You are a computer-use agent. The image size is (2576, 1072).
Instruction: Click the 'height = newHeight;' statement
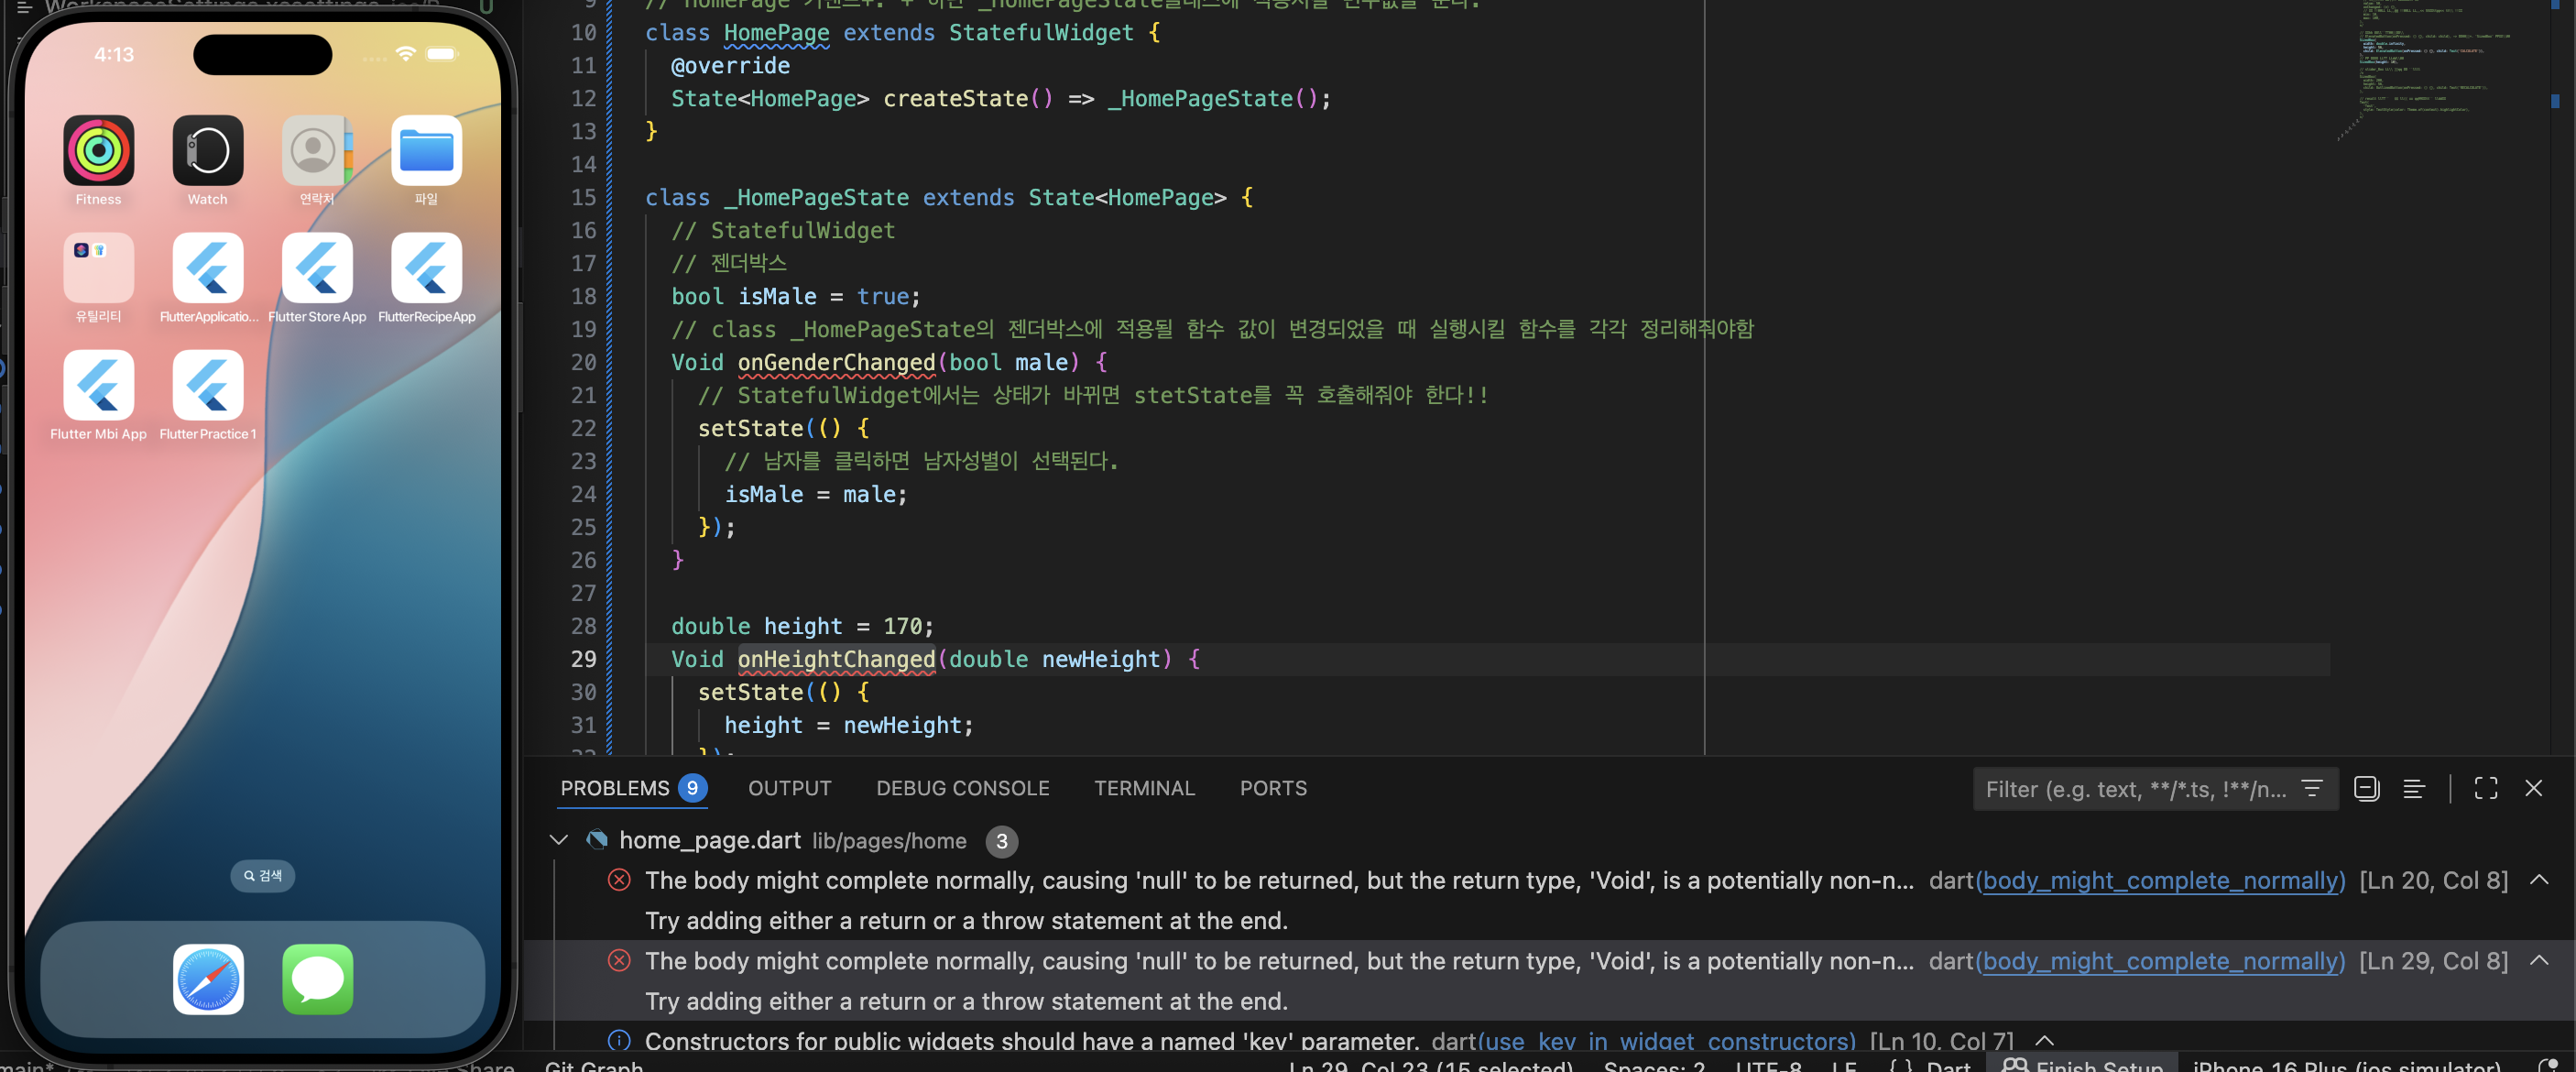point(848,725)
